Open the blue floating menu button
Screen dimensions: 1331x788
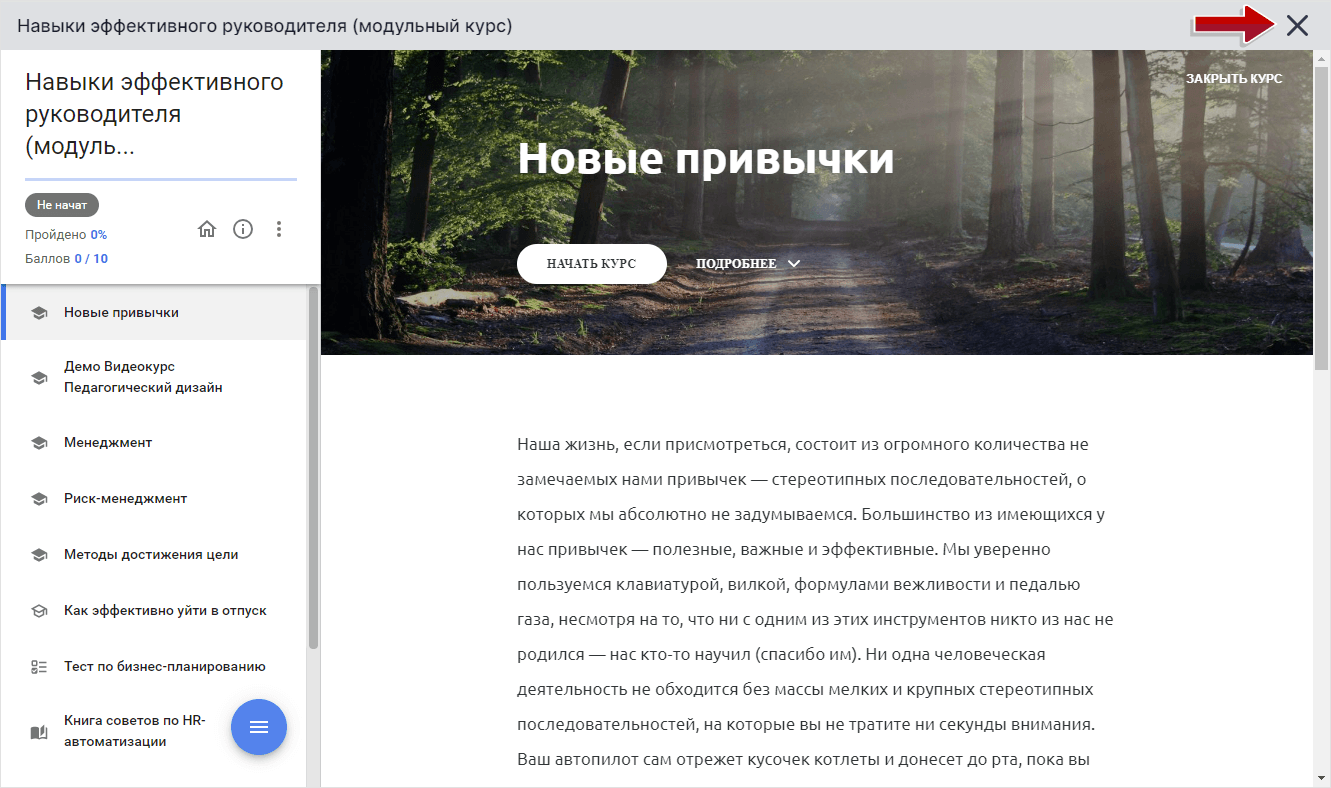tap(259, 726)
